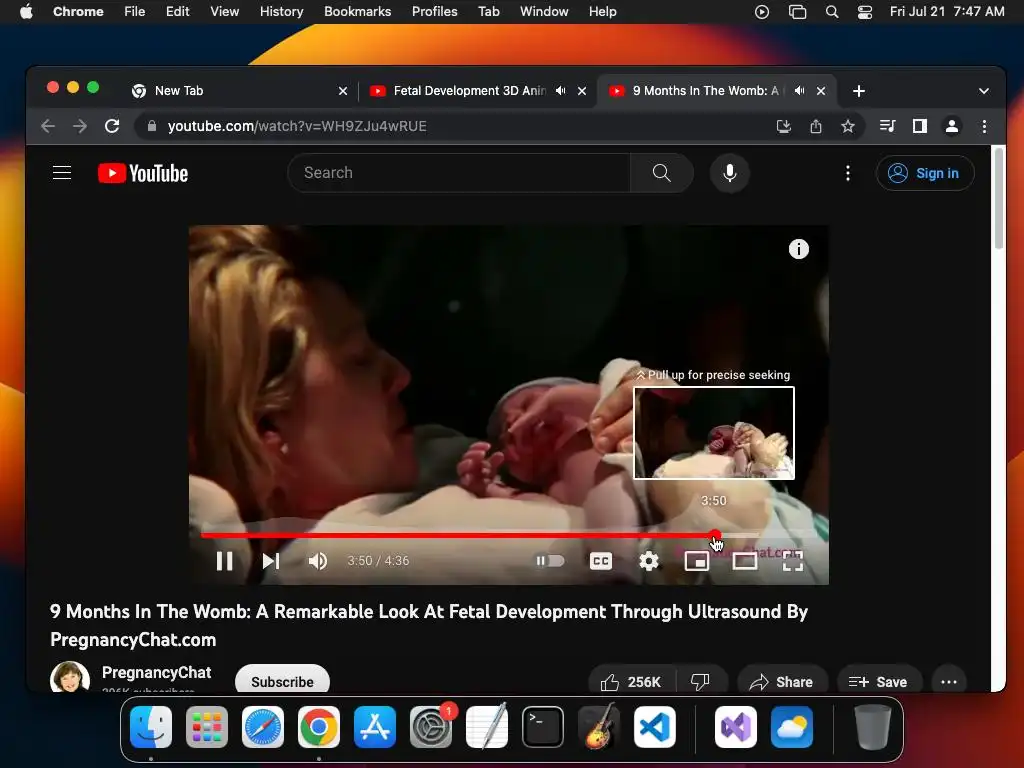Close the New Tab tab
The height and width of the screenshot is (768, 1024).
coord(343,91)
